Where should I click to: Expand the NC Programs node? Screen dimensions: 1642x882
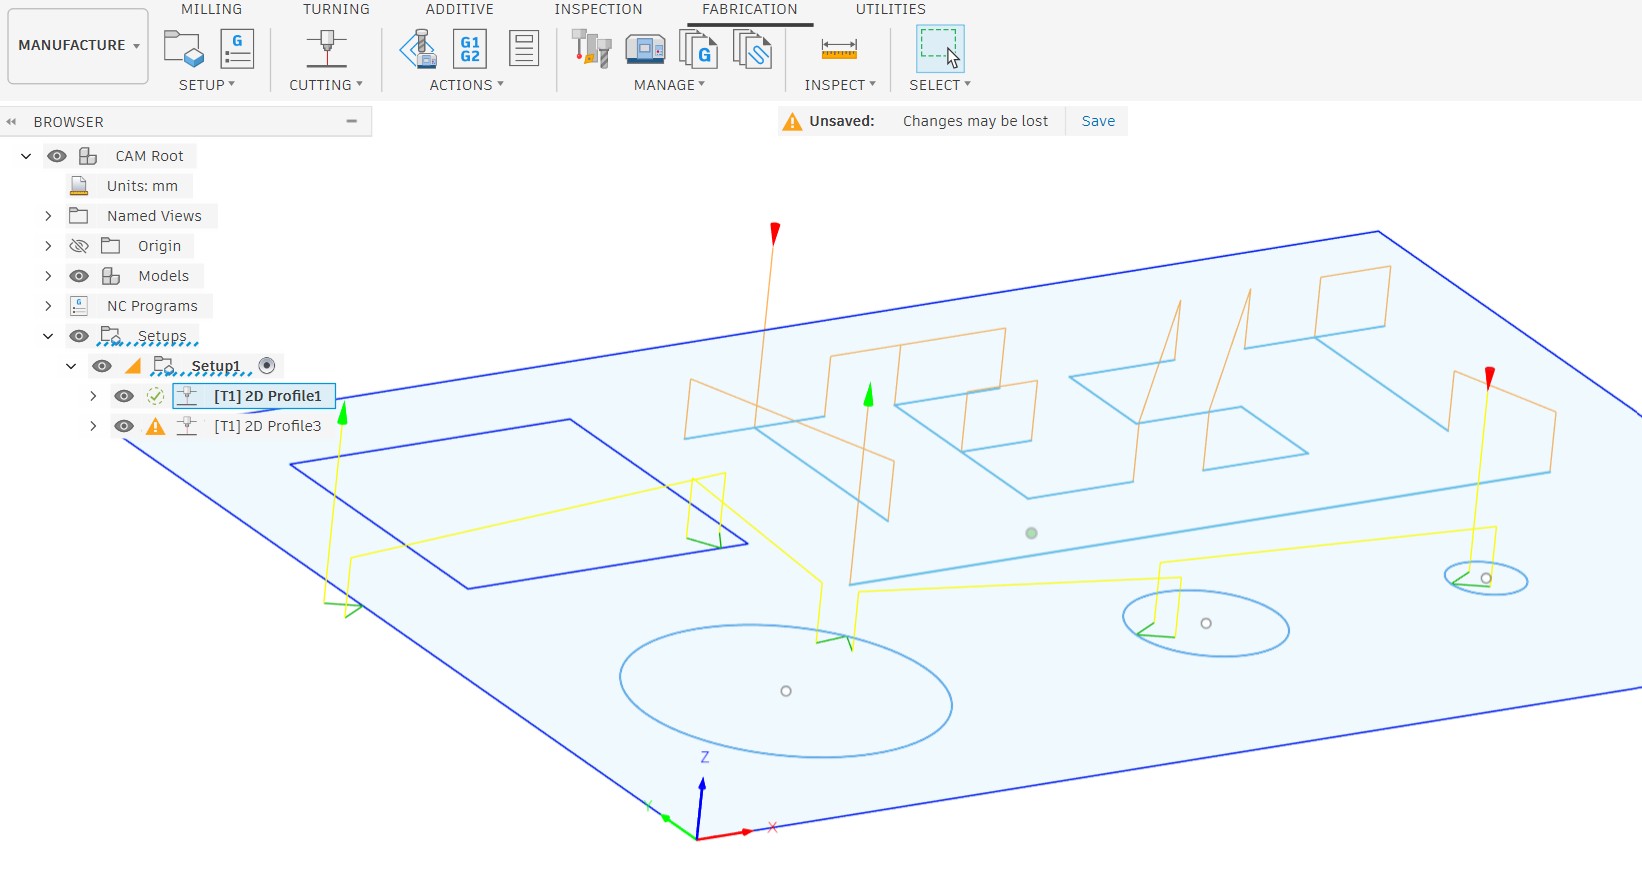(x=48, y=306)
